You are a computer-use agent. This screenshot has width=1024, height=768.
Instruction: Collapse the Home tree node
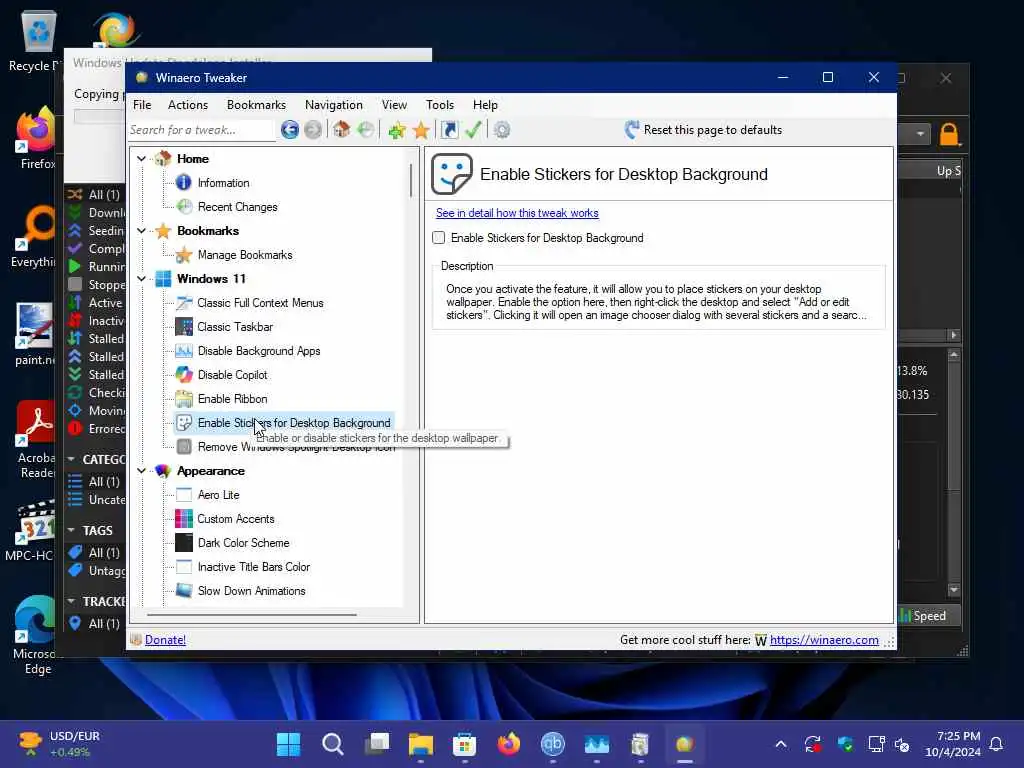[141, 159]
